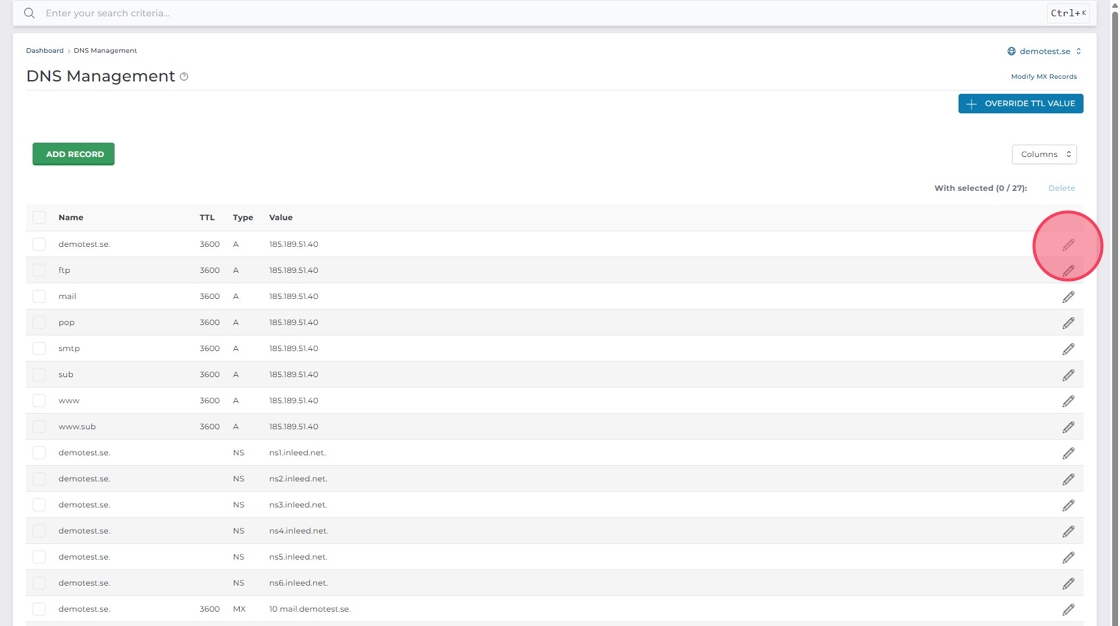Click the help icon beside DNS Management

pos(184,77)
